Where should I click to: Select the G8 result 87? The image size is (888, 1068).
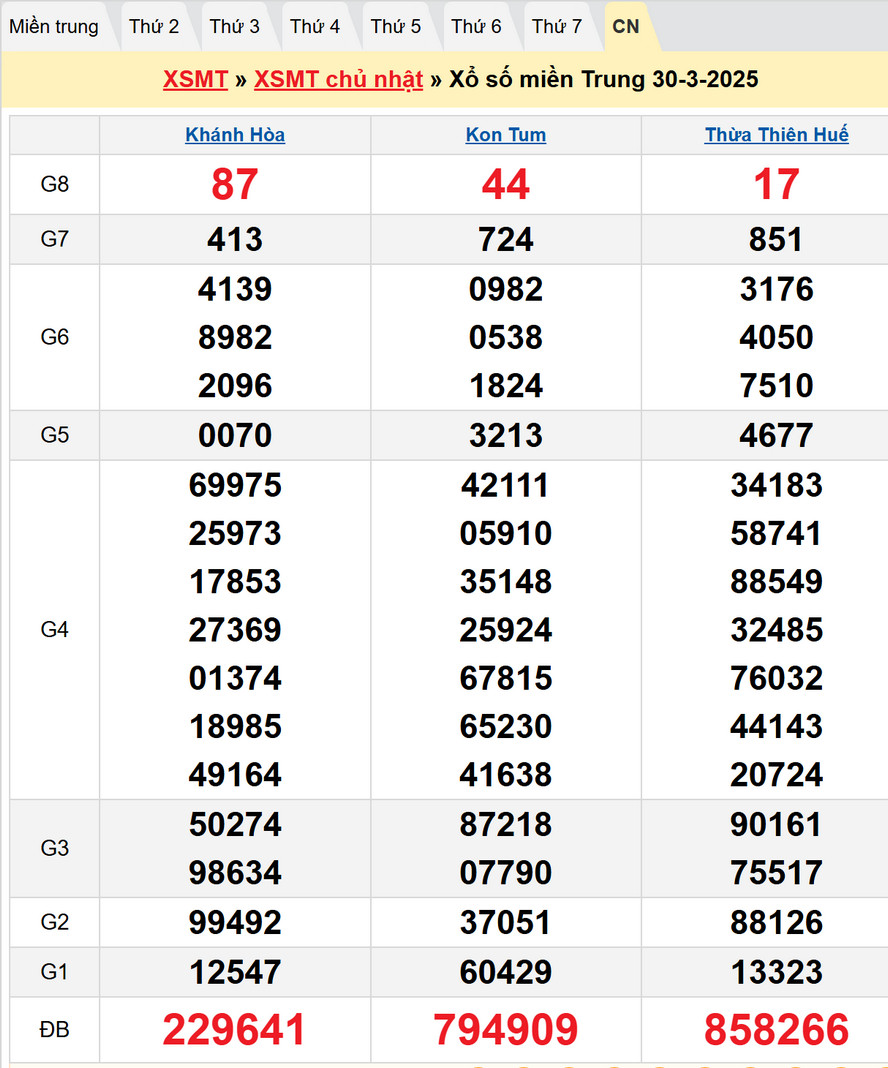coord(235,185)
